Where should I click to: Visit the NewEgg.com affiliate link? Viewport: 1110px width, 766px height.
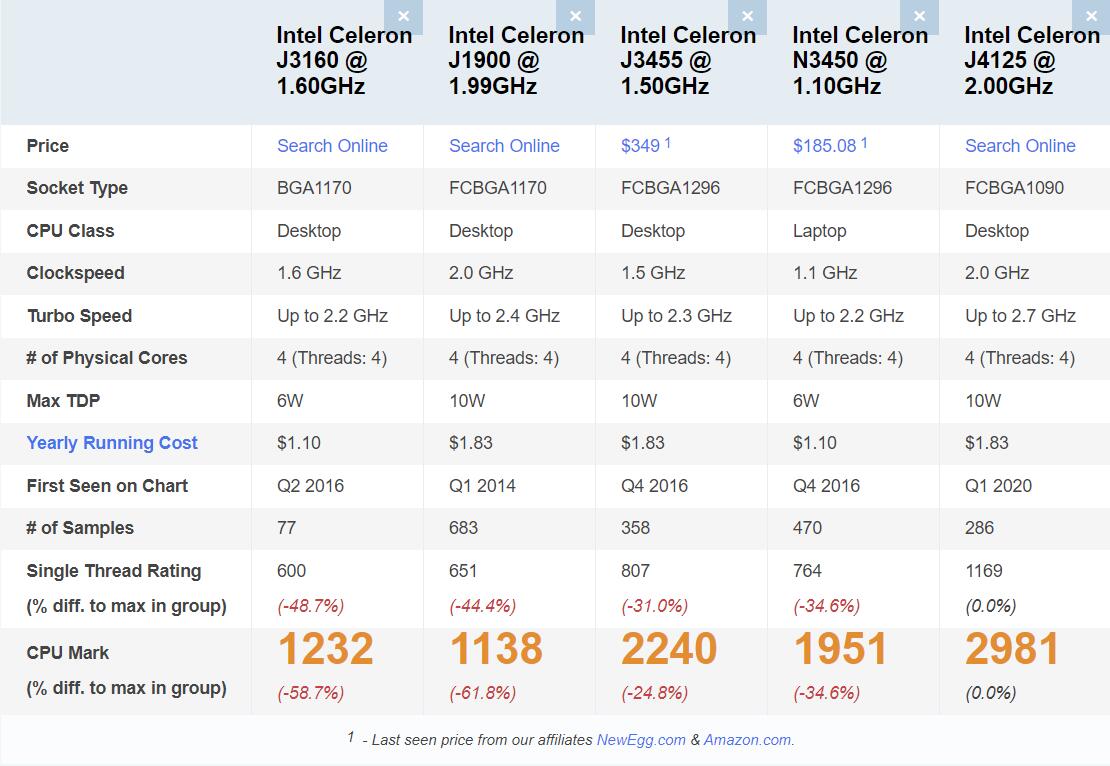click(x=641, y=740)
